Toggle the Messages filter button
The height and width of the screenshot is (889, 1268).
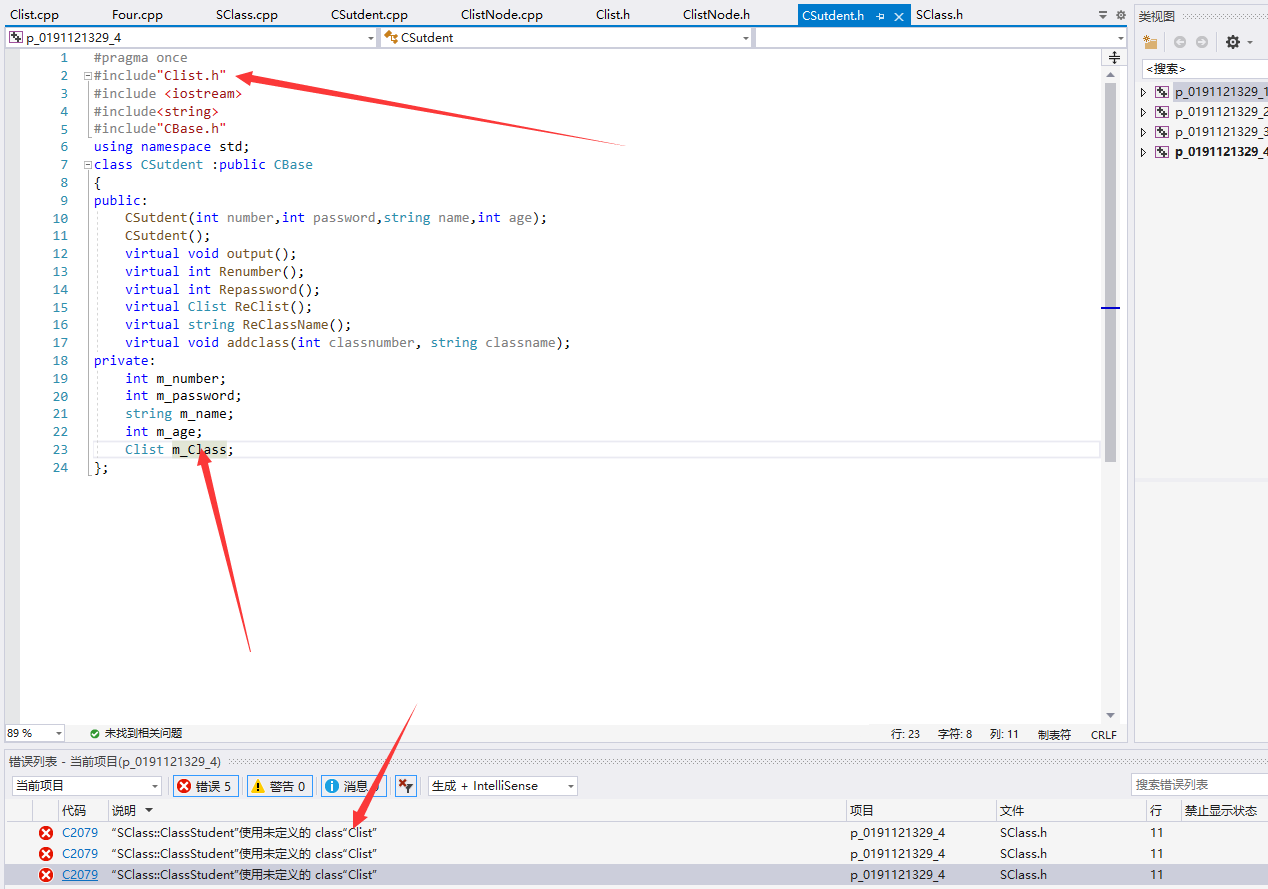coord(352,786)
